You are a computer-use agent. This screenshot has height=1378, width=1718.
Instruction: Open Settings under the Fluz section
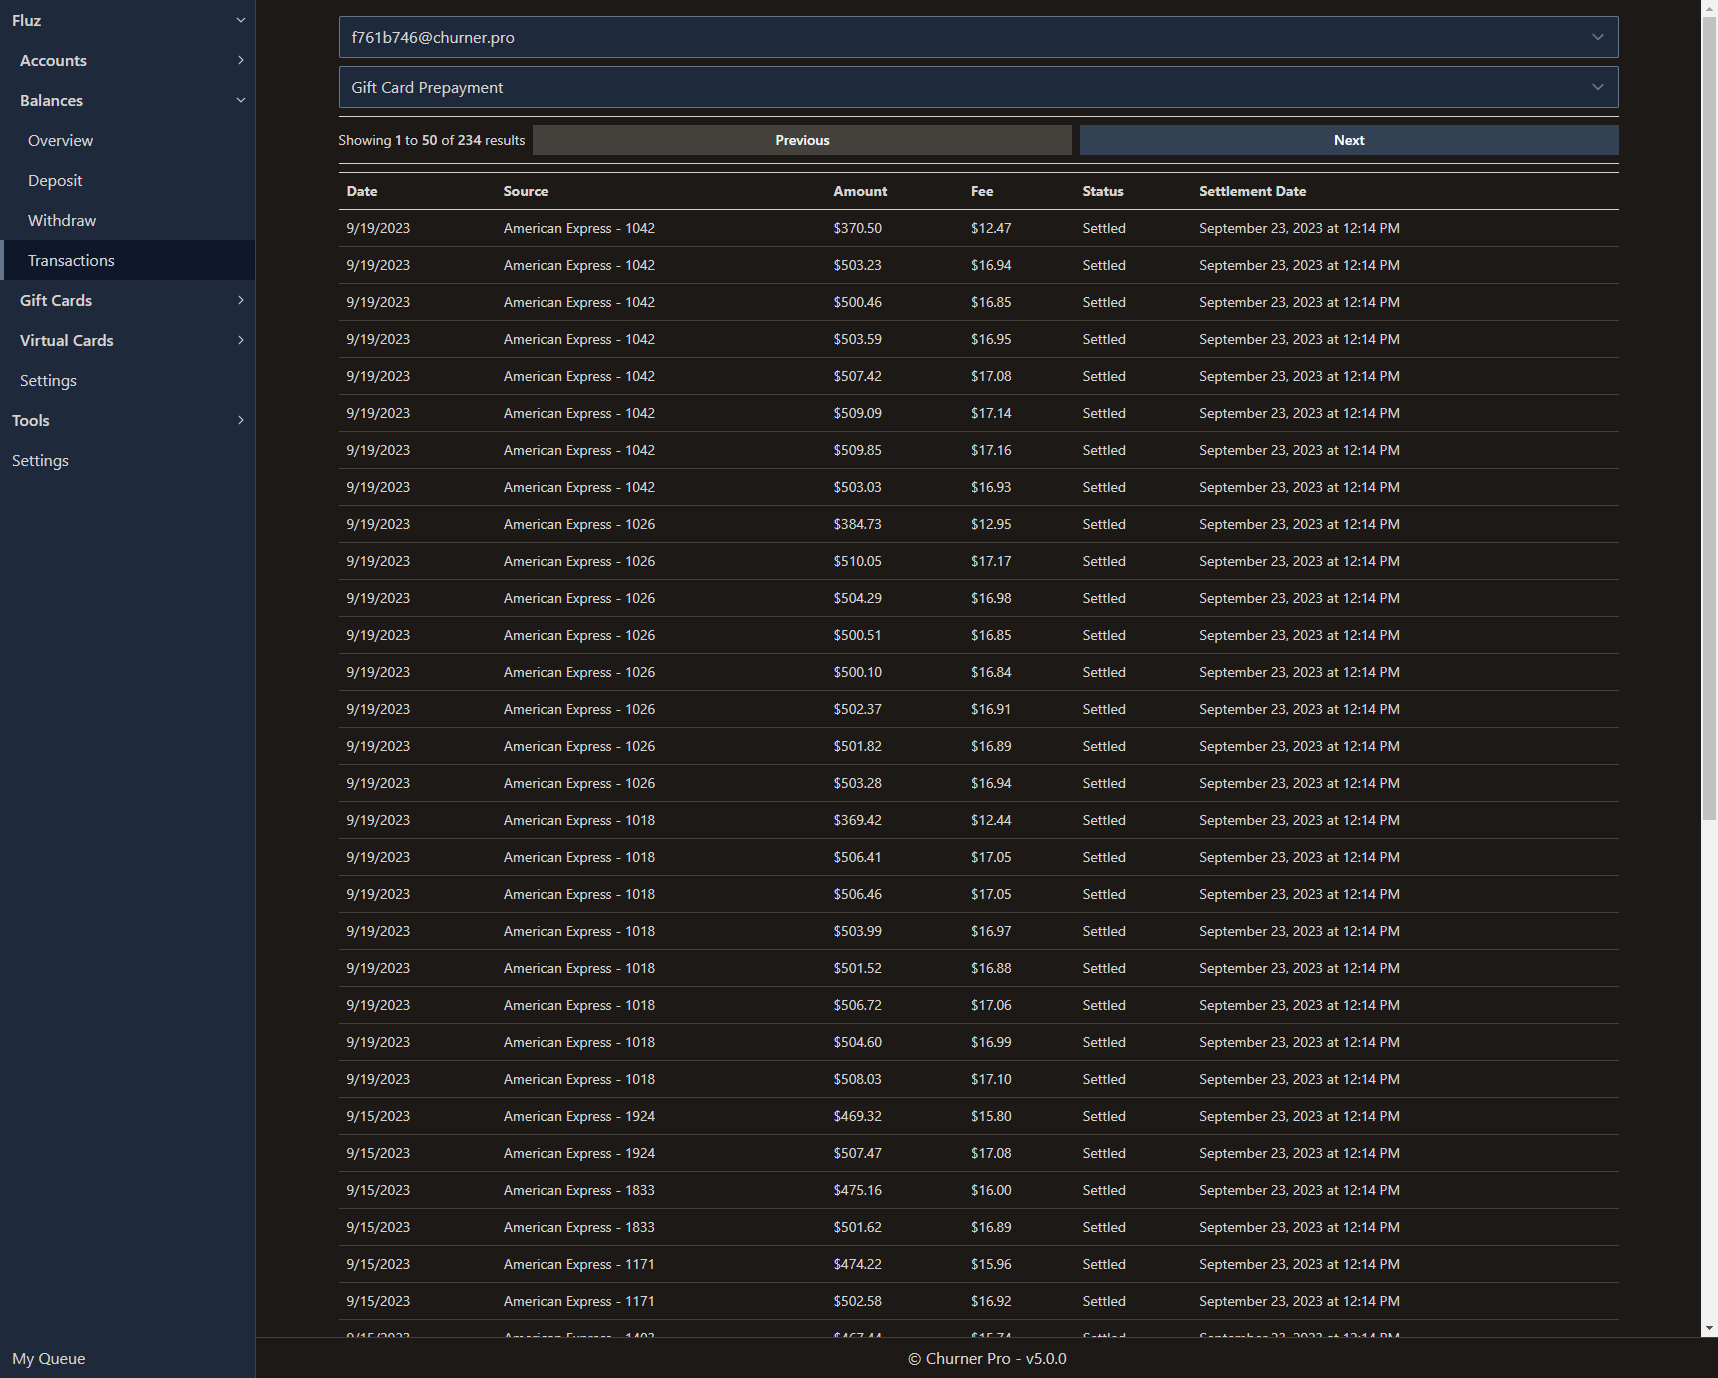pos(48,380)
